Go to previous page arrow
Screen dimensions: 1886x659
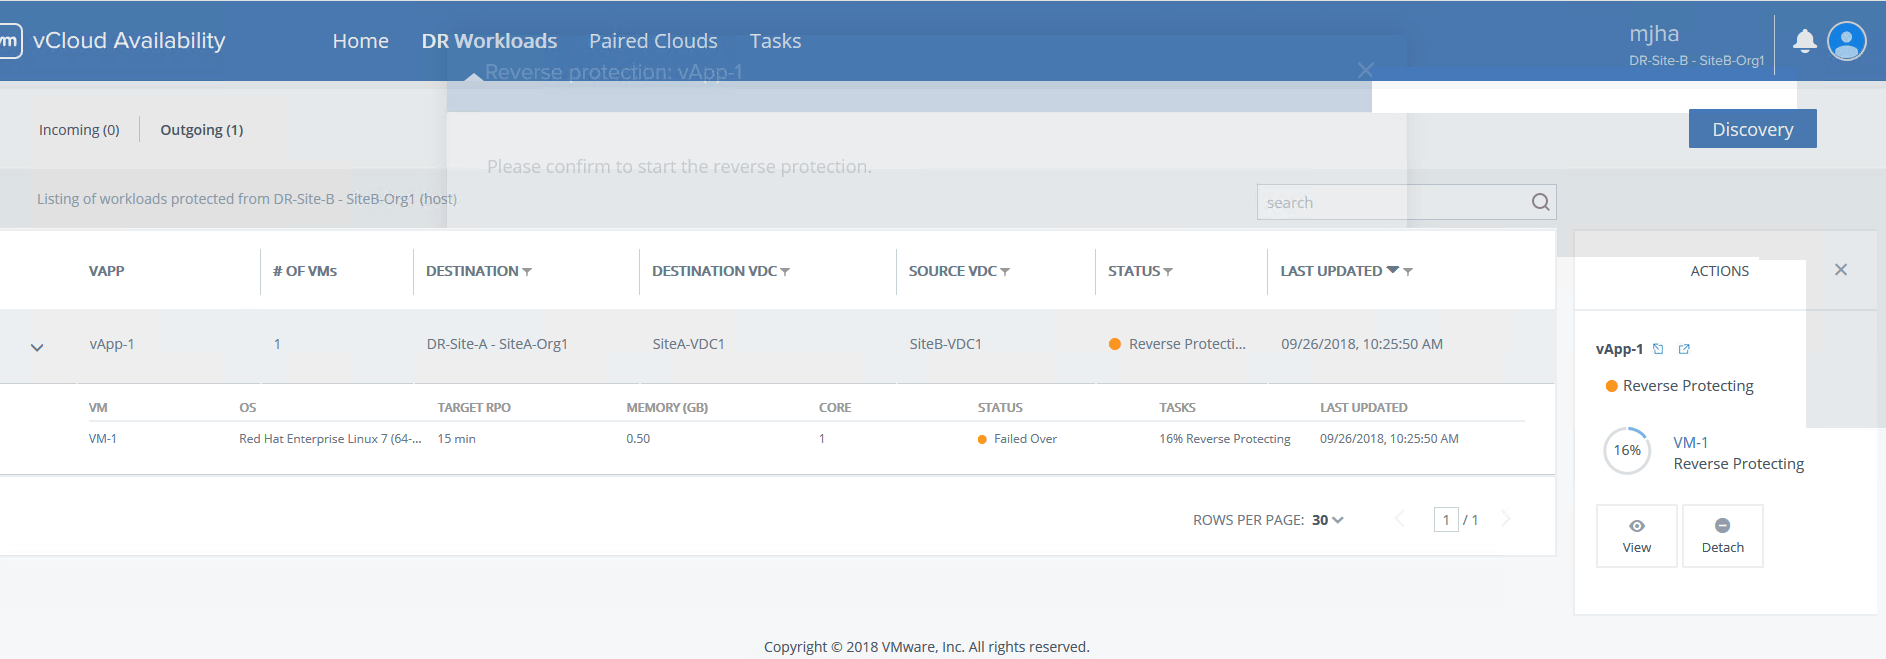[x=1399, y=518]
